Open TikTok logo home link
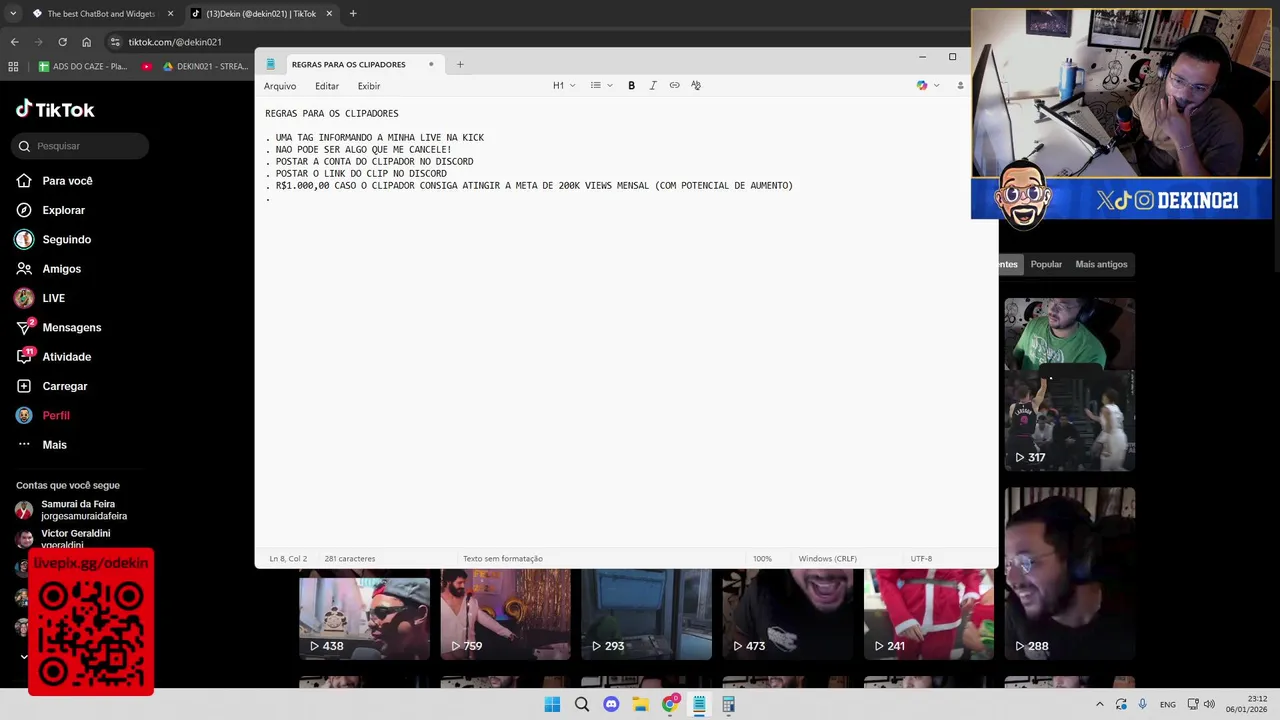This screenshot has height=720, width=1280. tap(55, 110)
